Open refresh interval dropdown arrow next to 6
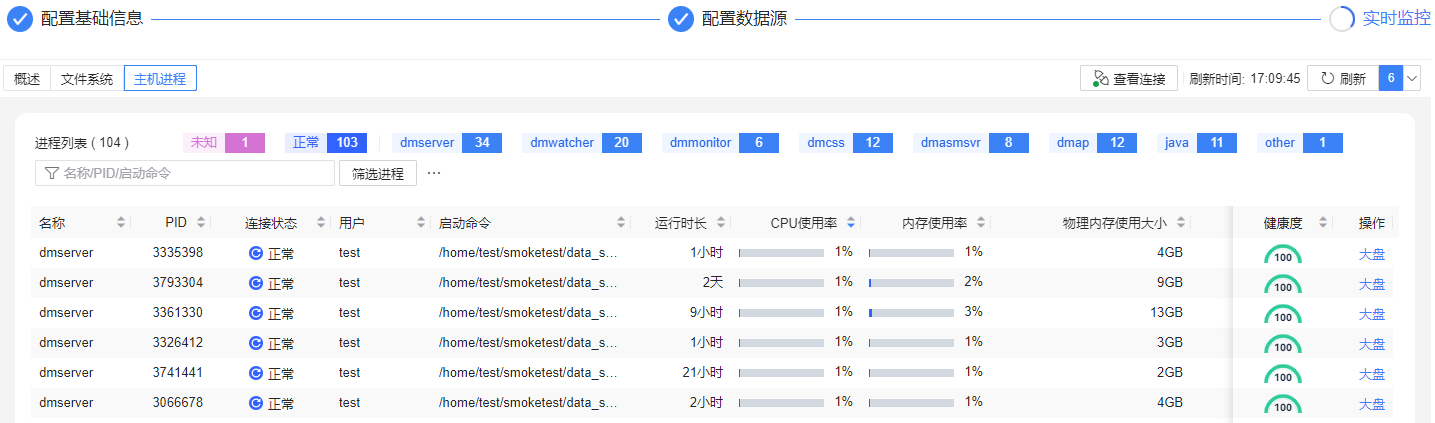1435x423 pixels. [x=1412, y=78]
